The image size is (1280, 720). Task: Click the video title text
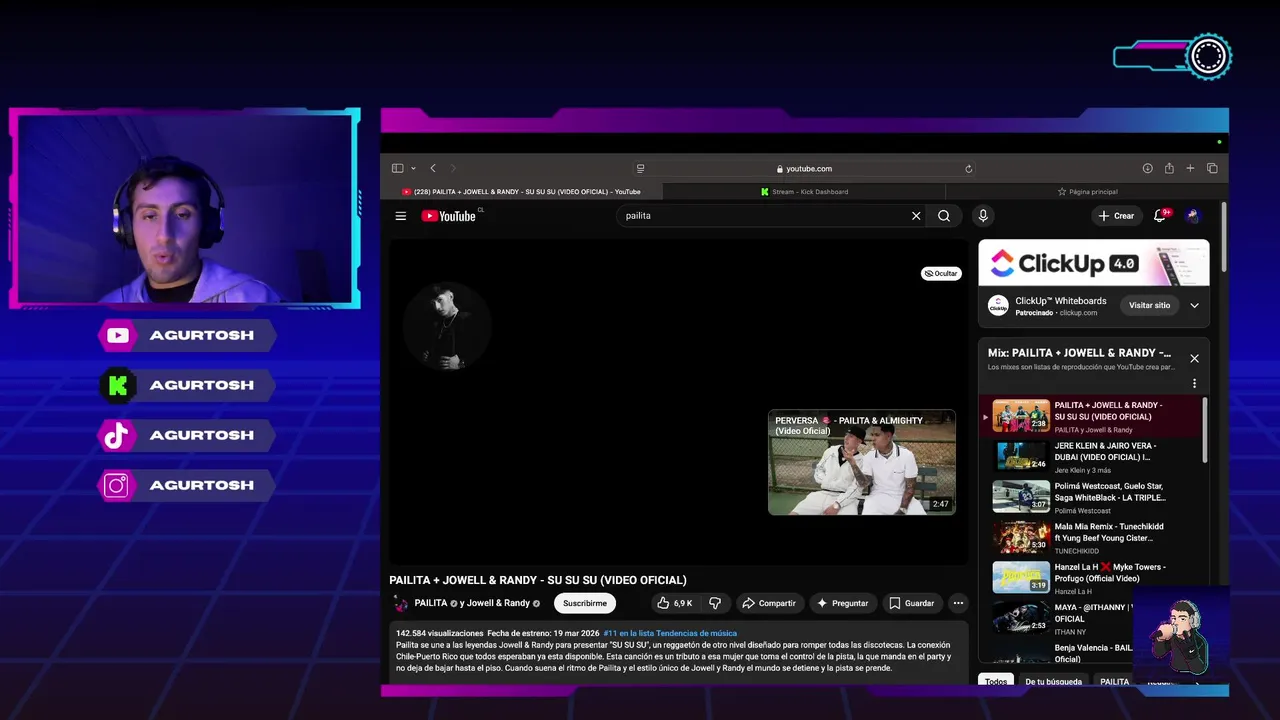538,580
